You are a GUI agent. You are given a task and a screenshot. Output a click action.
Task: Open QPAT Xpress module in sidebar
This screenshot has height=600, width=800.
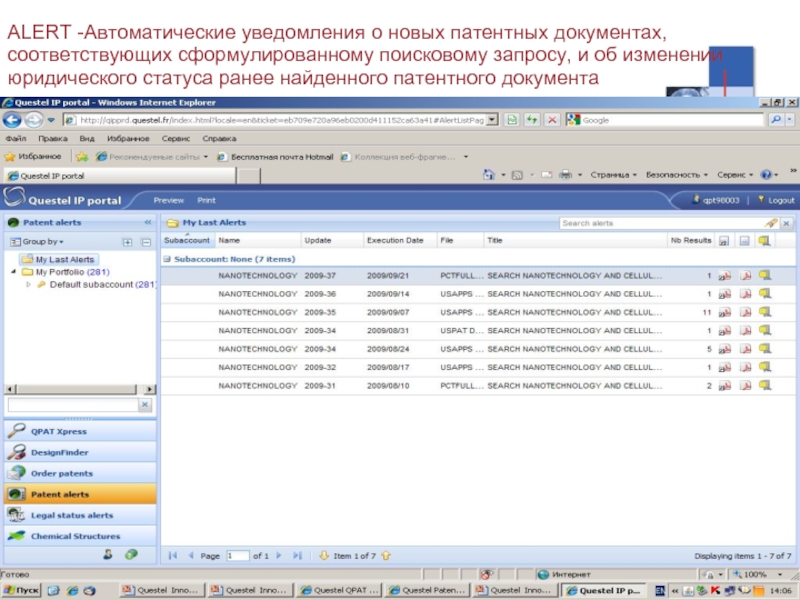pos(58,431)
